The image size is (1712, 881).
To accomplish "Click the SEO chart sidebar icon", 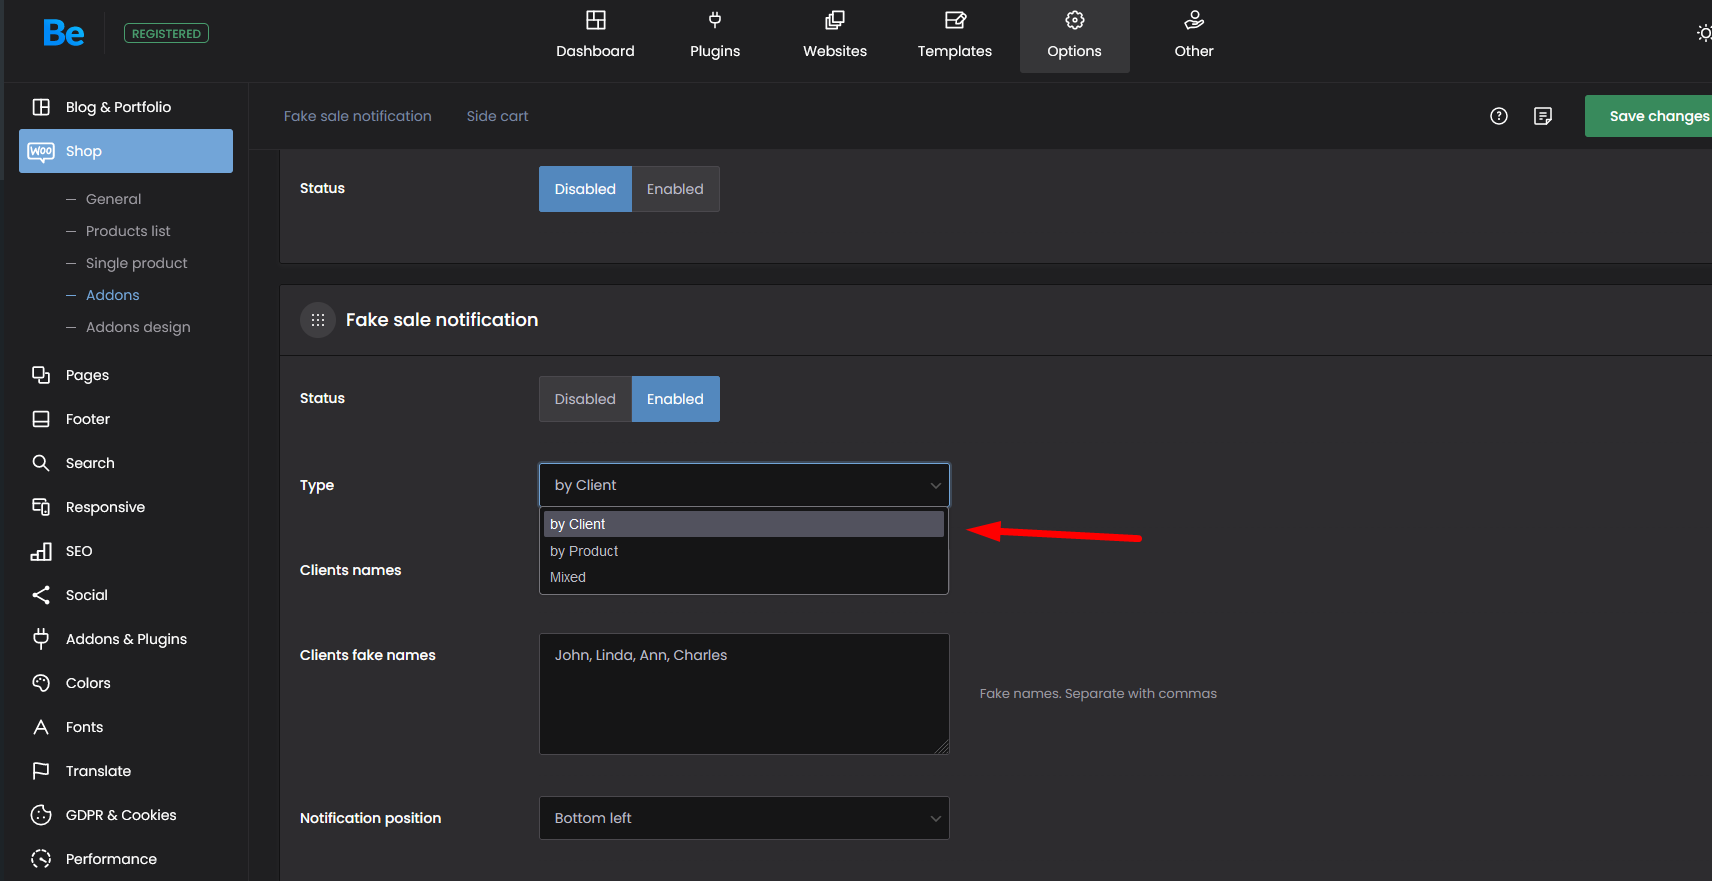I will (41, 551).
